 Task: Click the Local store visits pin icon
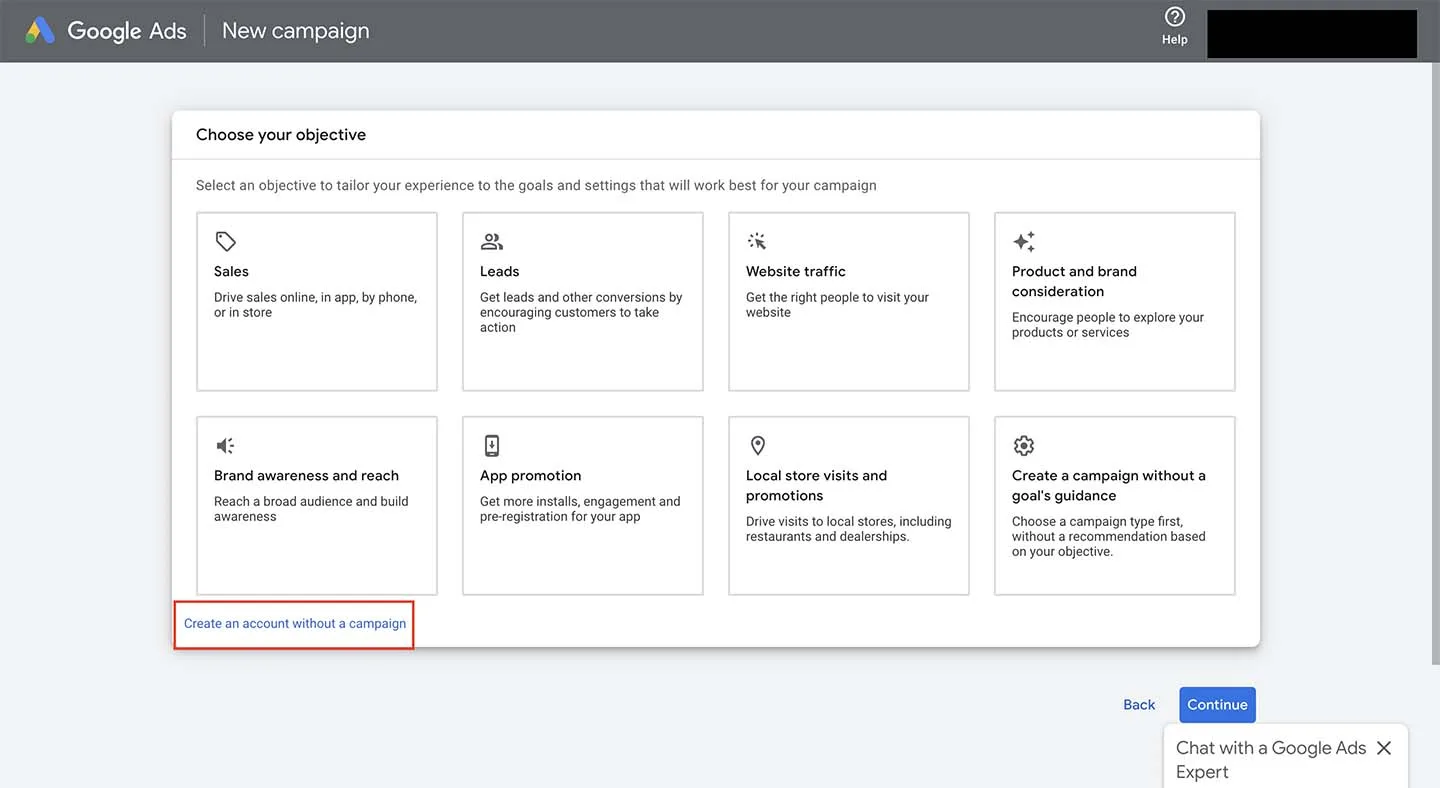click(757, 445)
